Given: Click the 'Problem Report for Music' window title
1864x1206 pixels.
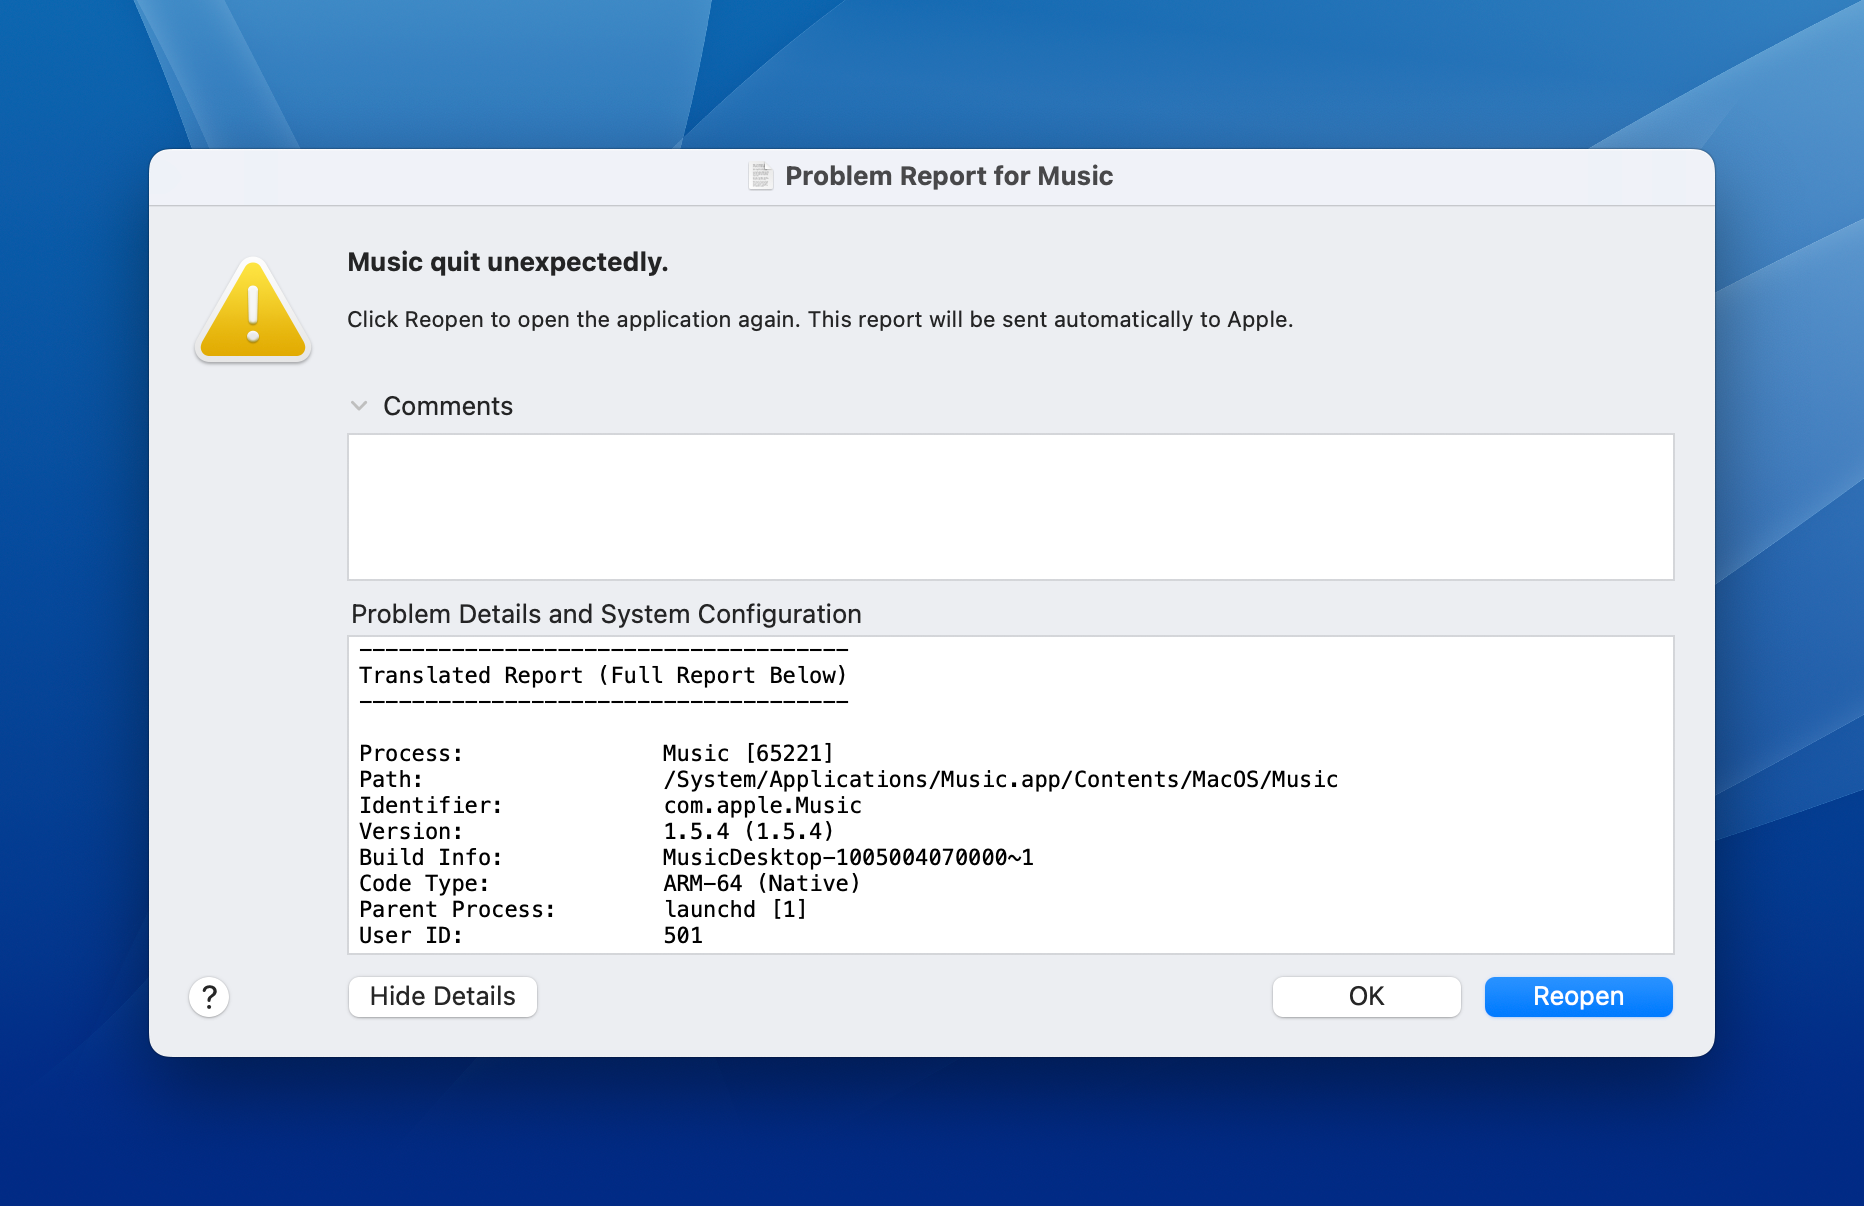Looking at the screenshot, I should point(949,176).
